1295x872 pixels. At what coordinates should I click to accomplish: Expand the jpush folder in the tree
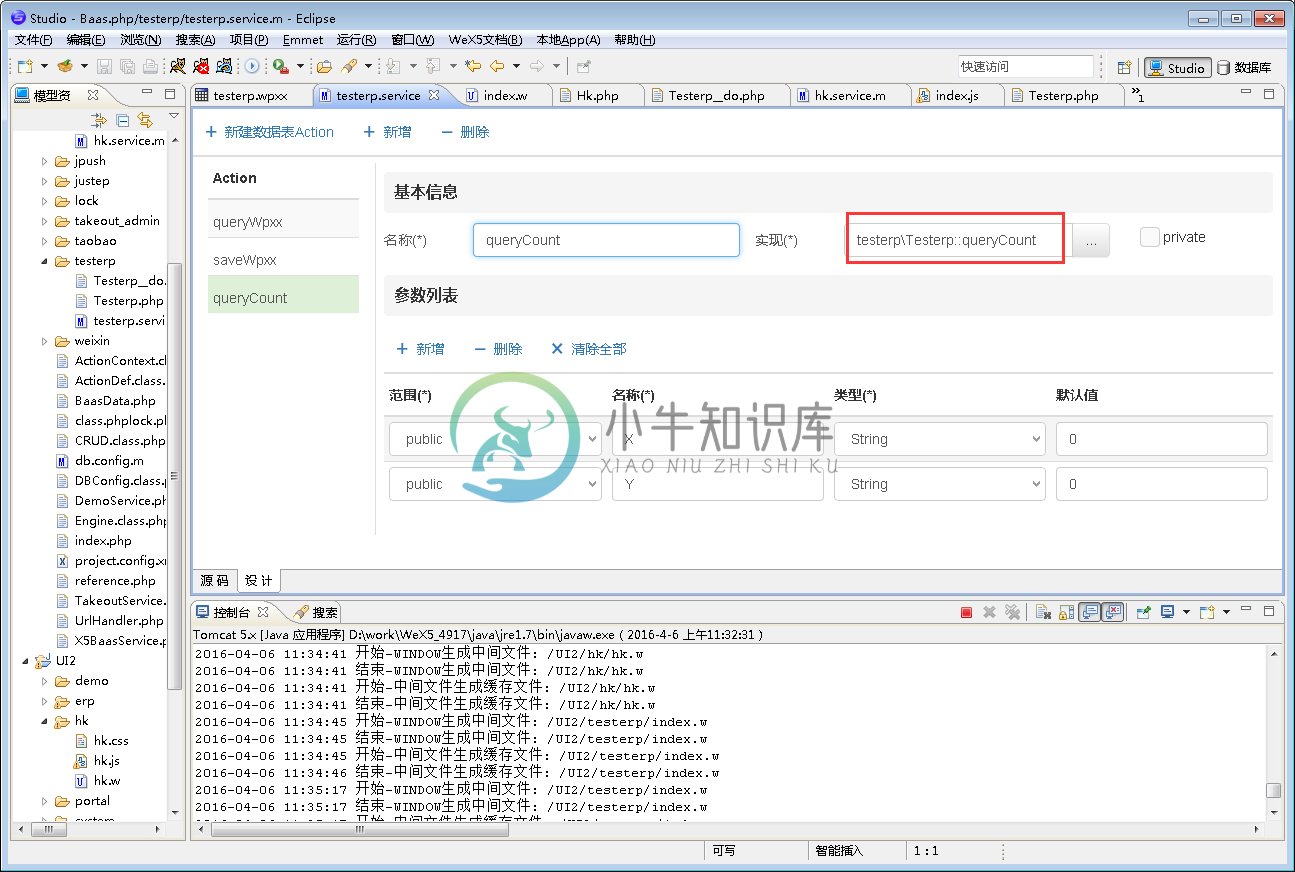click(45, 161)
